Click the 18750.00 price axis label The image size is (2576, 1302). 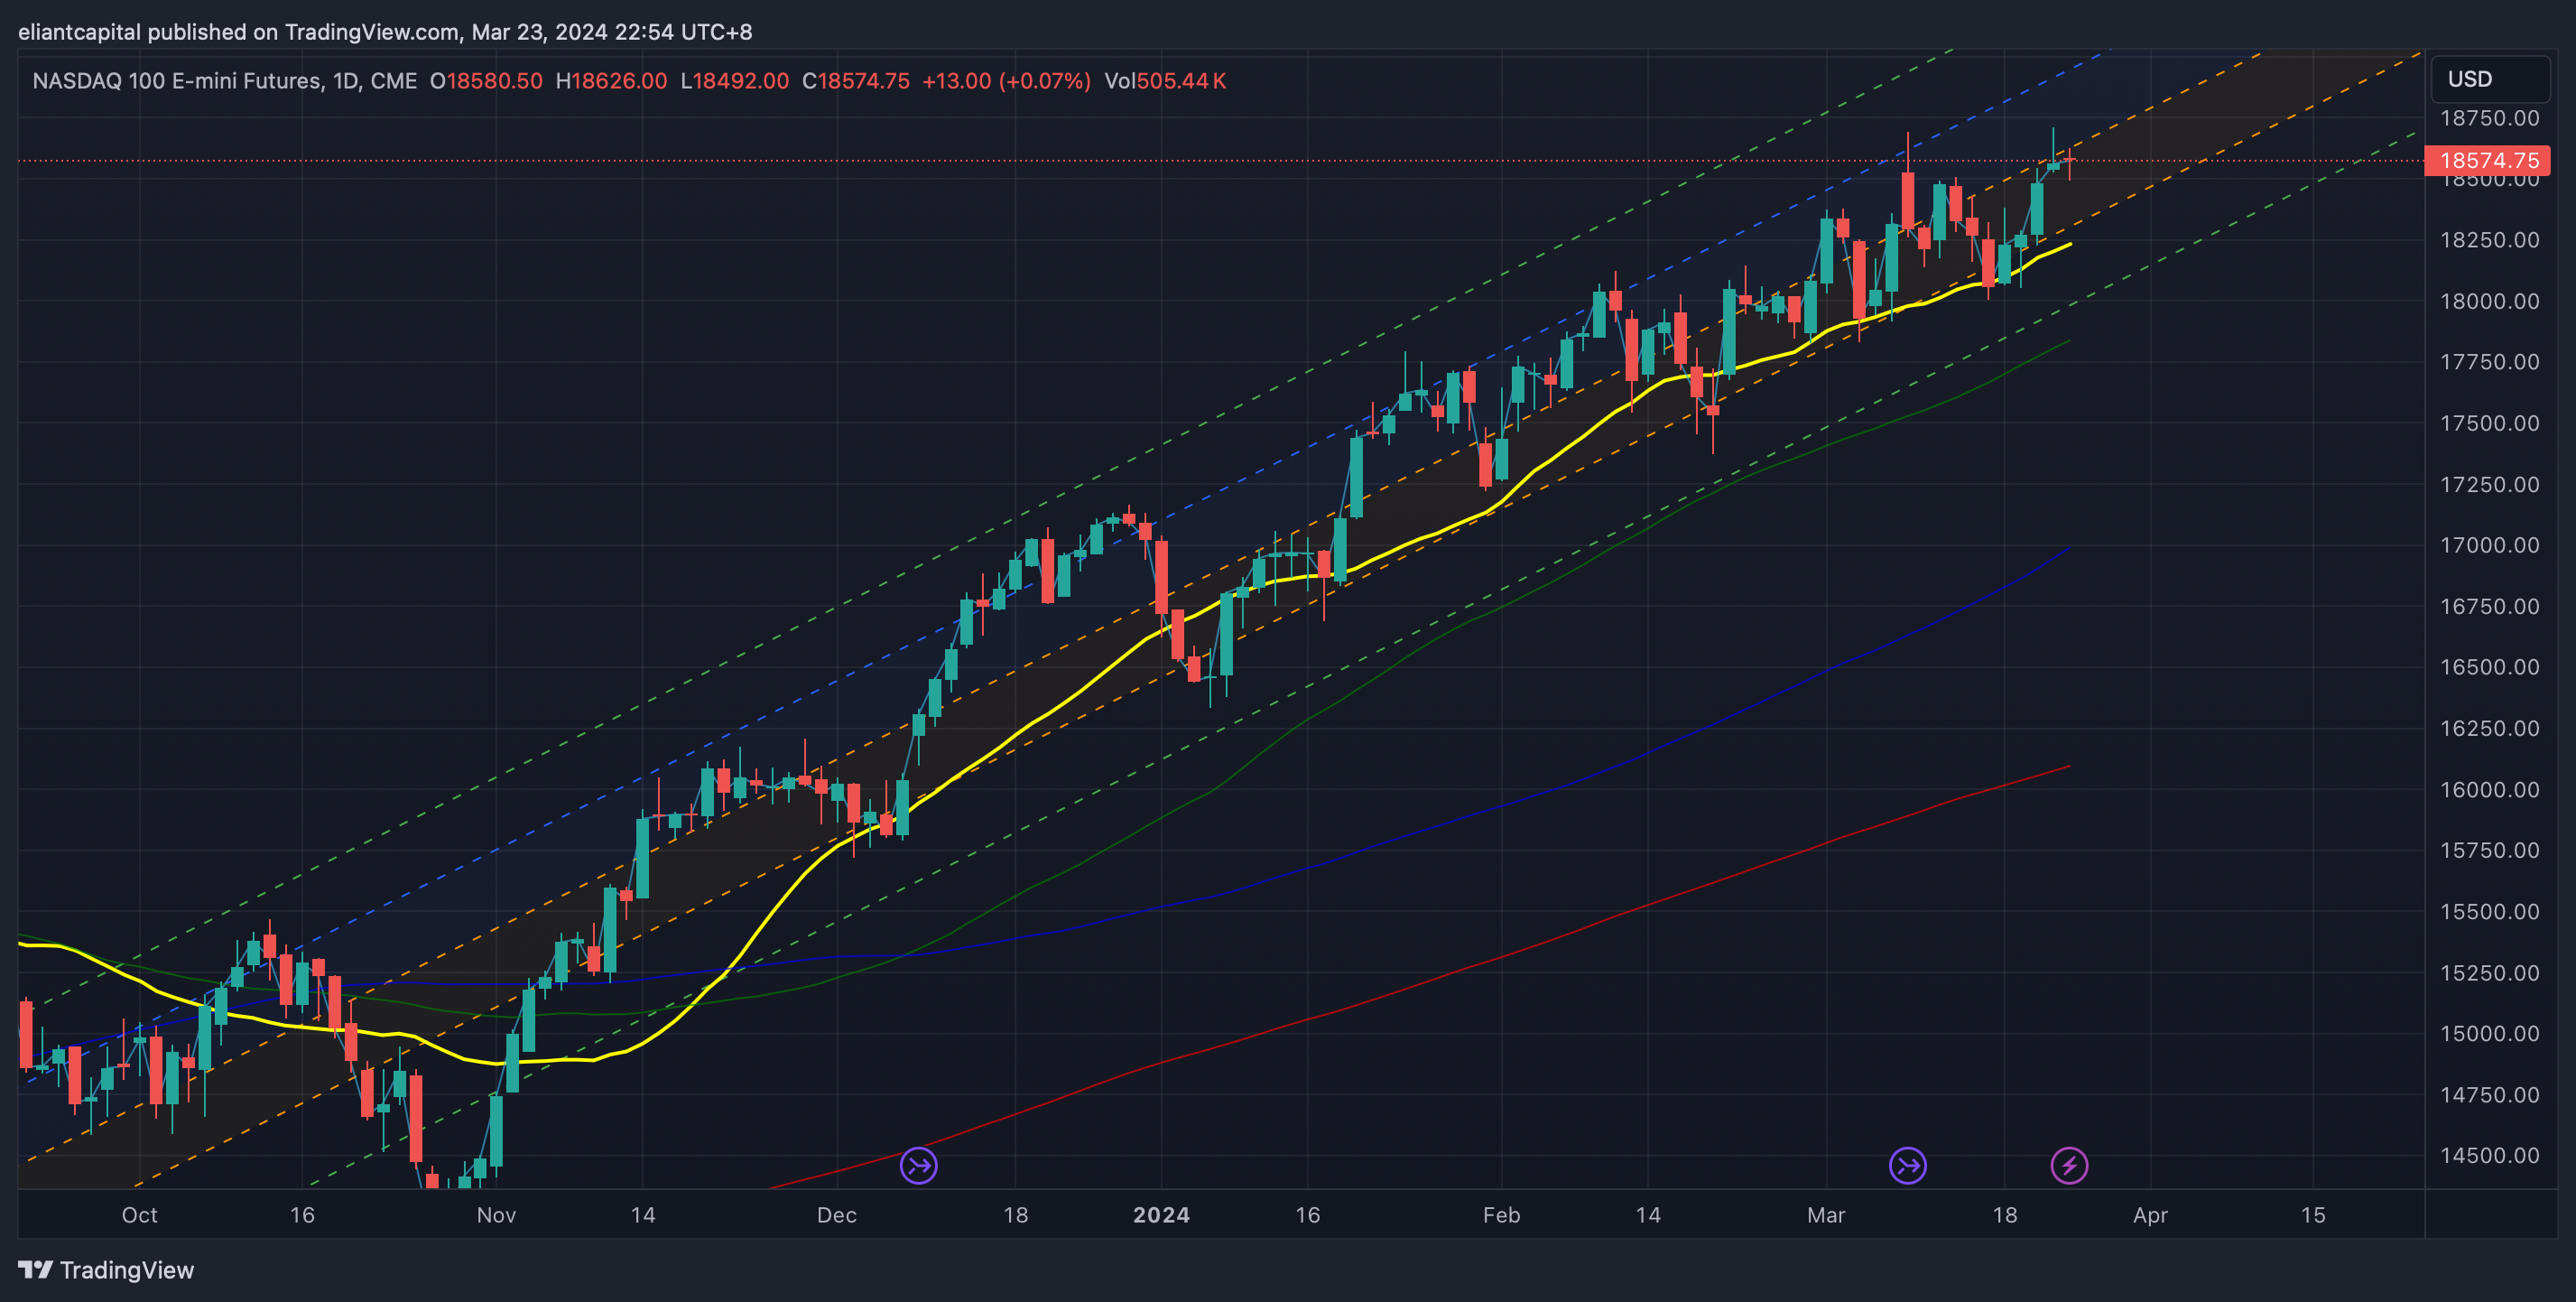(2488, 118)
